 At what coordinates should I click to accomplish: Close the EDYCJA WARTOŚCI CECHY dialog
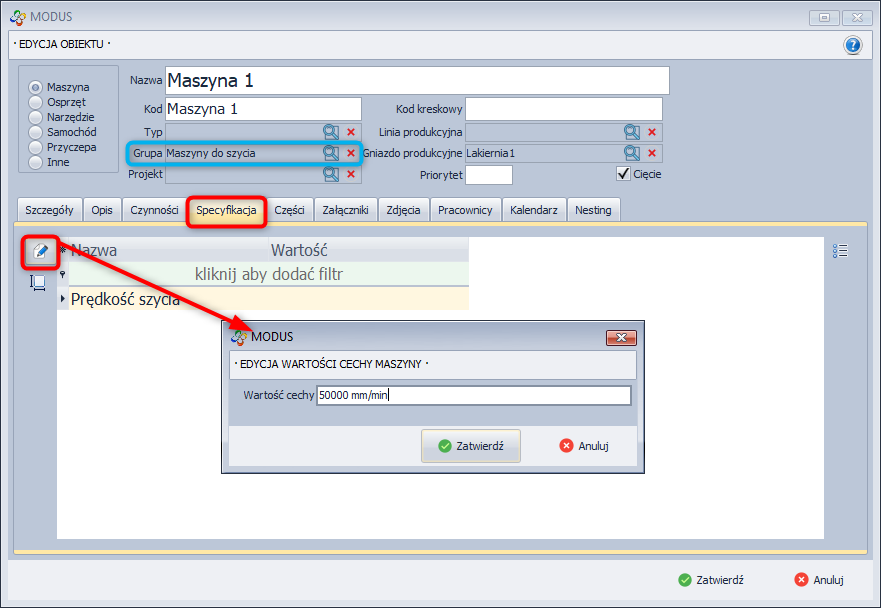pyautogui.click(x=621, y=337)
